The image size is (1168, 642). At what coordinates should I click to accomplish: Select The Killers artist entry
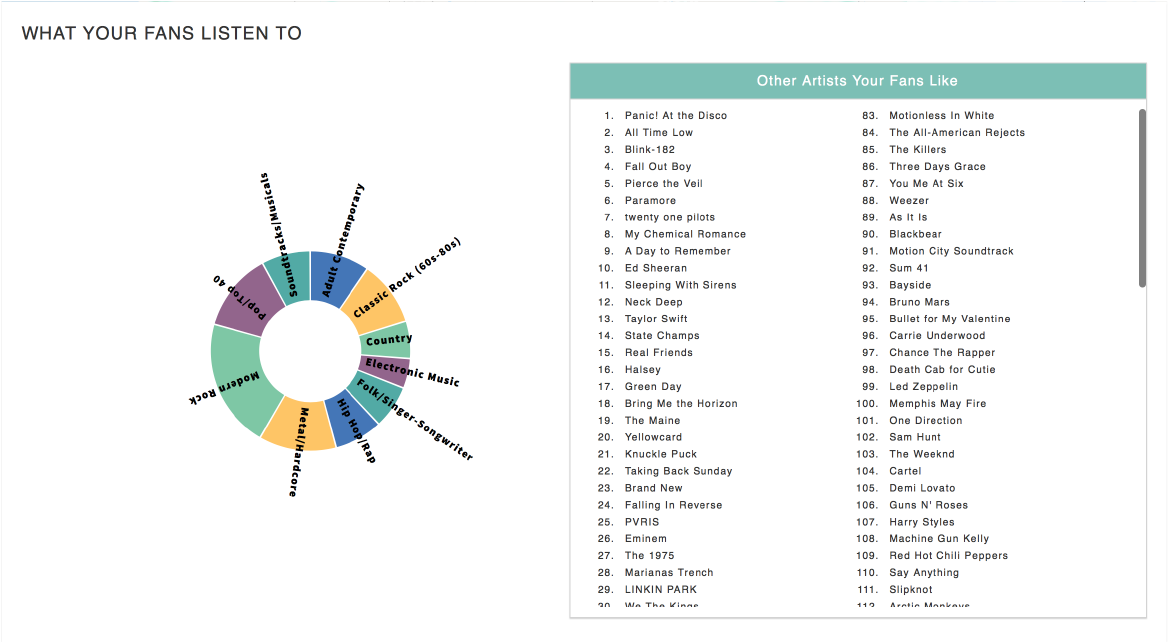[917, 150]
